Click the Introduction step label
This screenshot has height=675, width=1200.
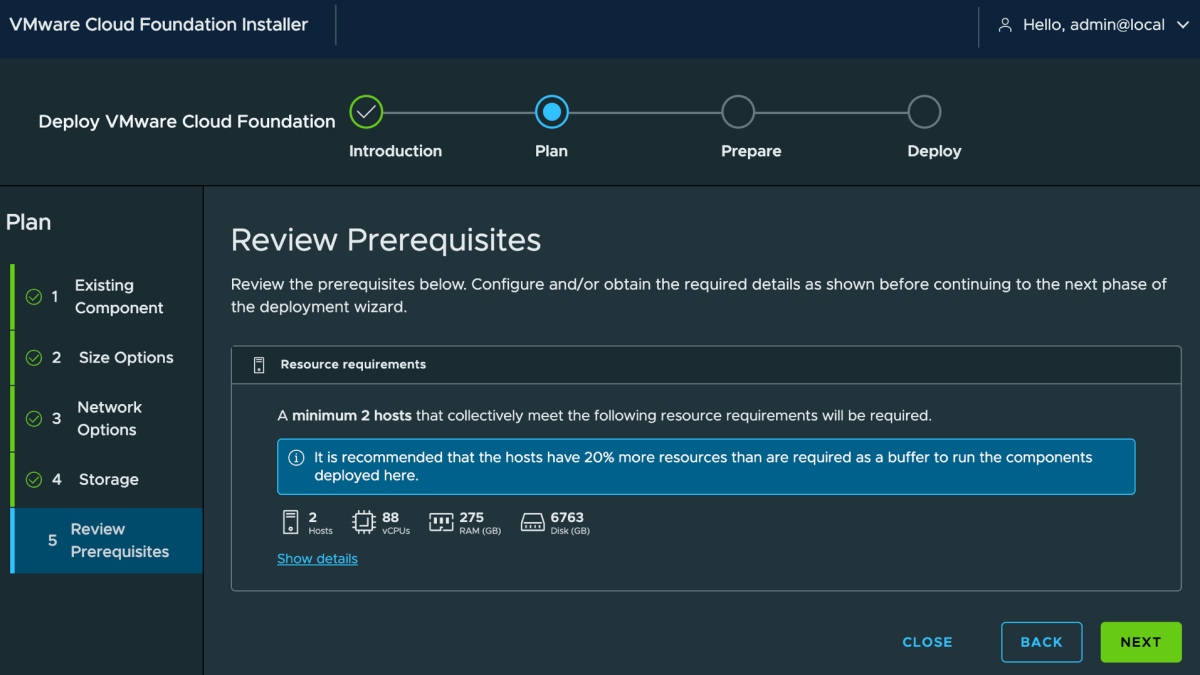click(395, 151)
